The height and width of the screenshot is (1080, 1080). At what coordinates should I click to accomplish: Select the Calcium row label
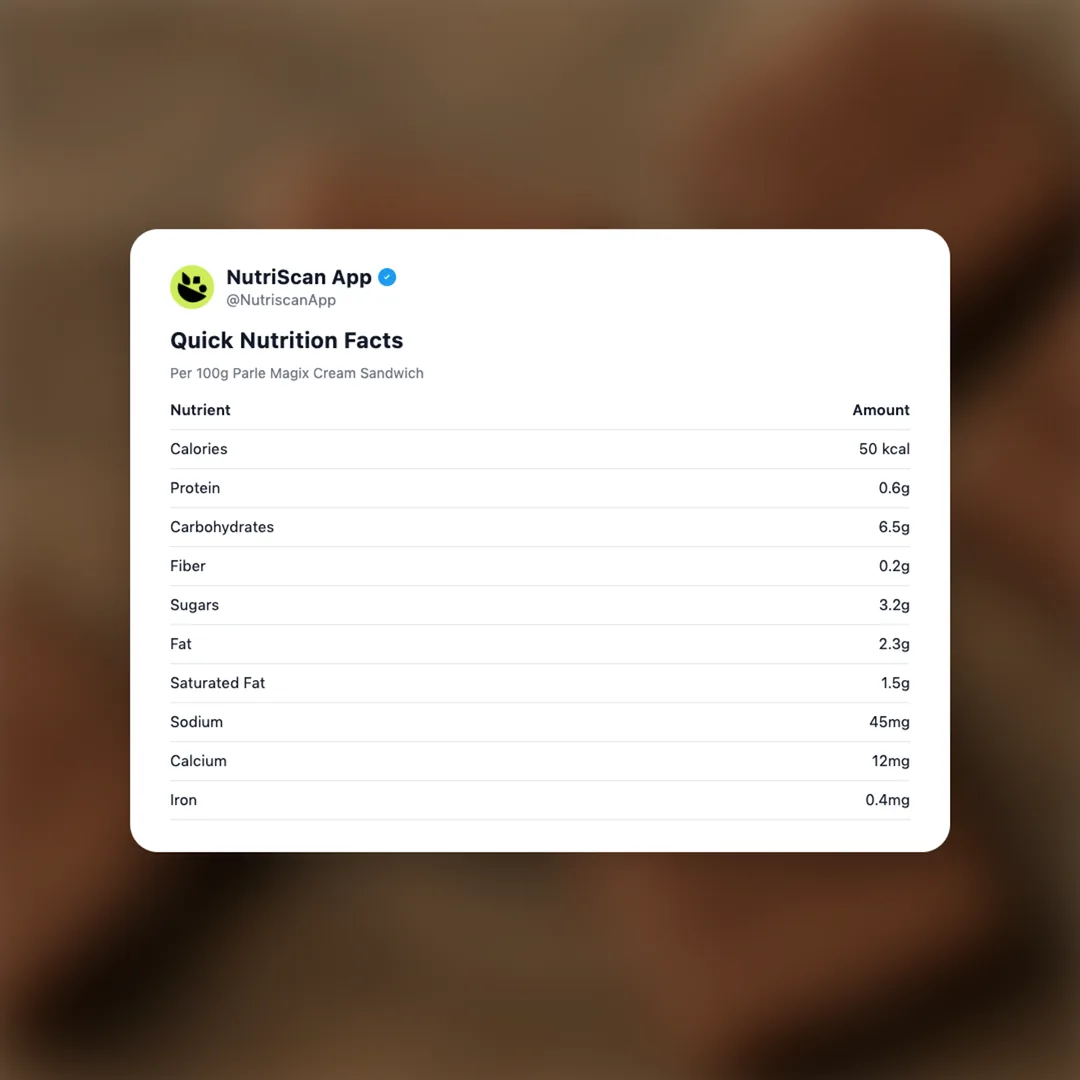[198, 761]
